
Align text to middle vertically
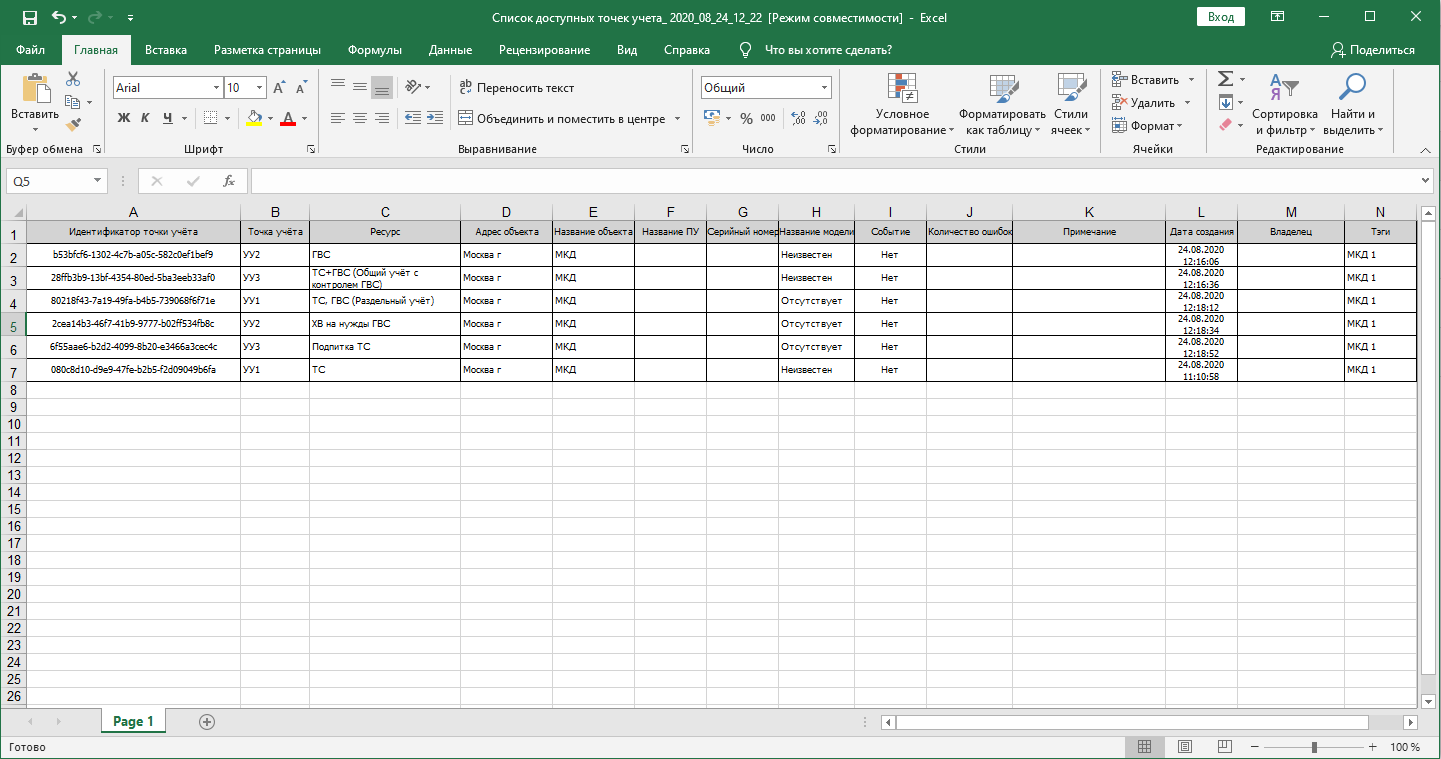pyautogui.click(x=360, y=87)
